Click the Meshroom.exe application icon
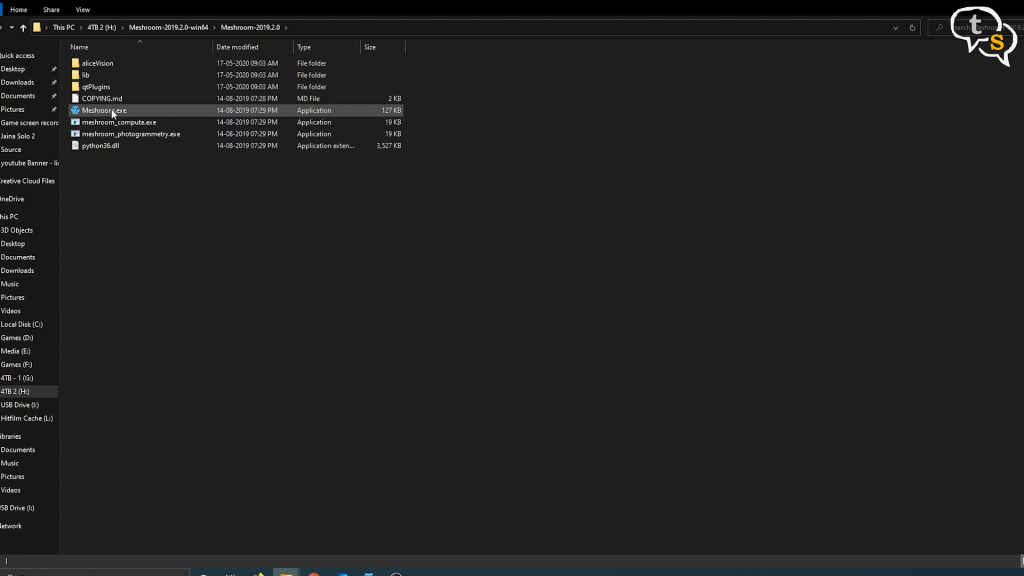 75,110
